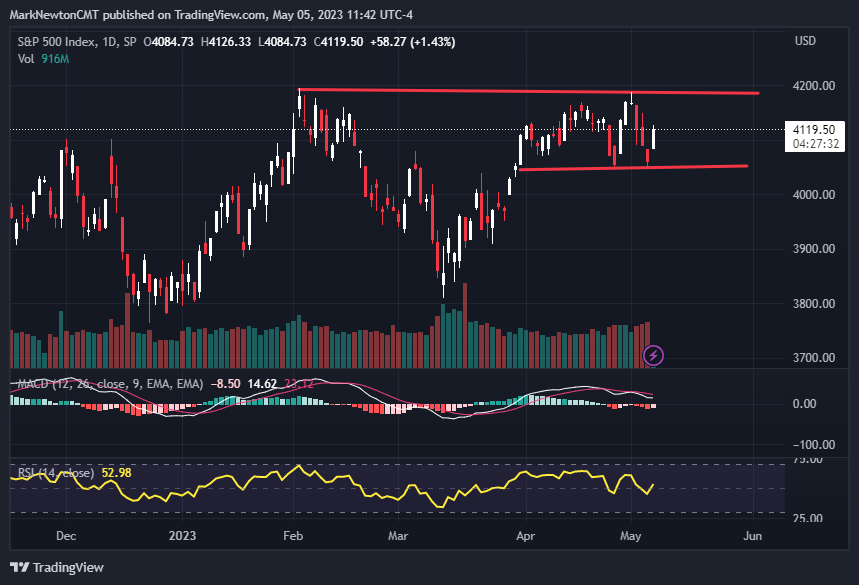
Task: Click the purple lightning bolt trading icon
Action: coord(652,355)
